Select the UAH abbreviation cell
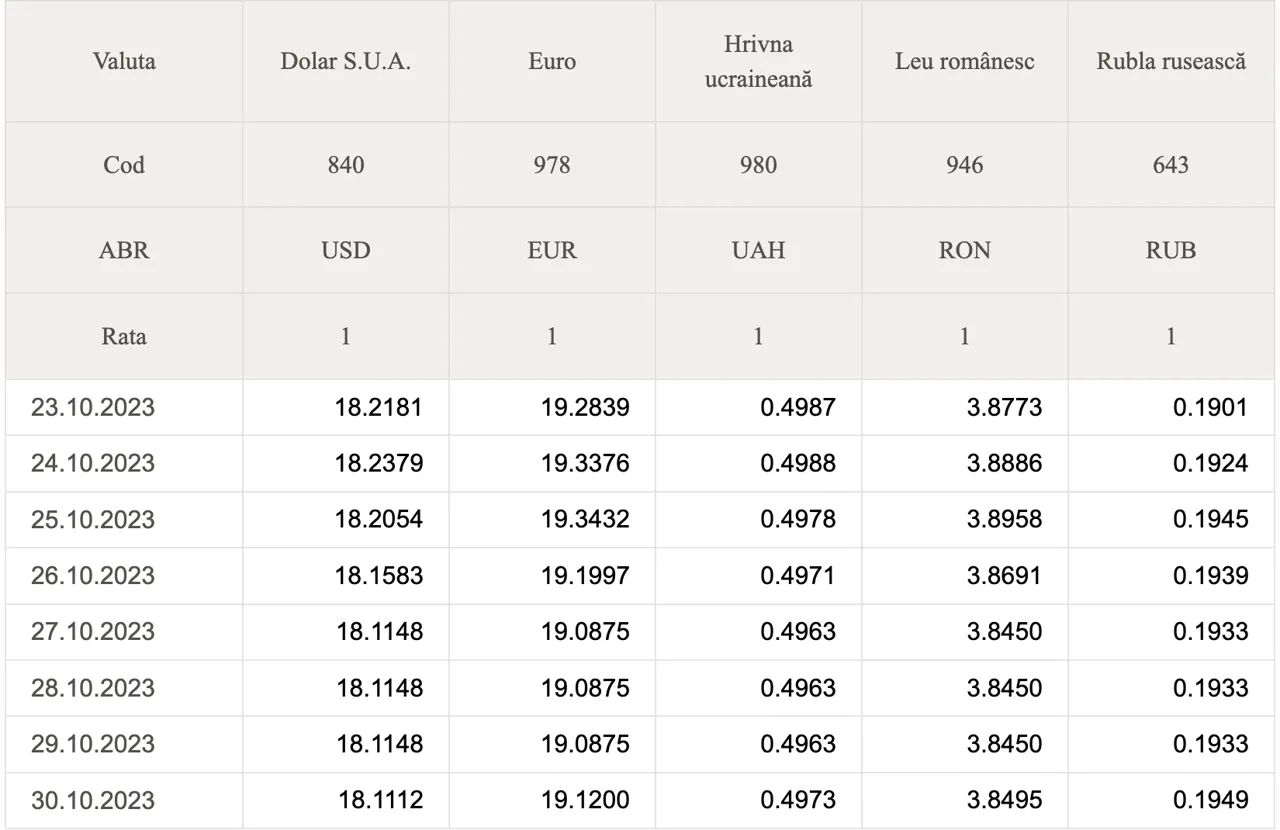 click(x=758, y=250)
